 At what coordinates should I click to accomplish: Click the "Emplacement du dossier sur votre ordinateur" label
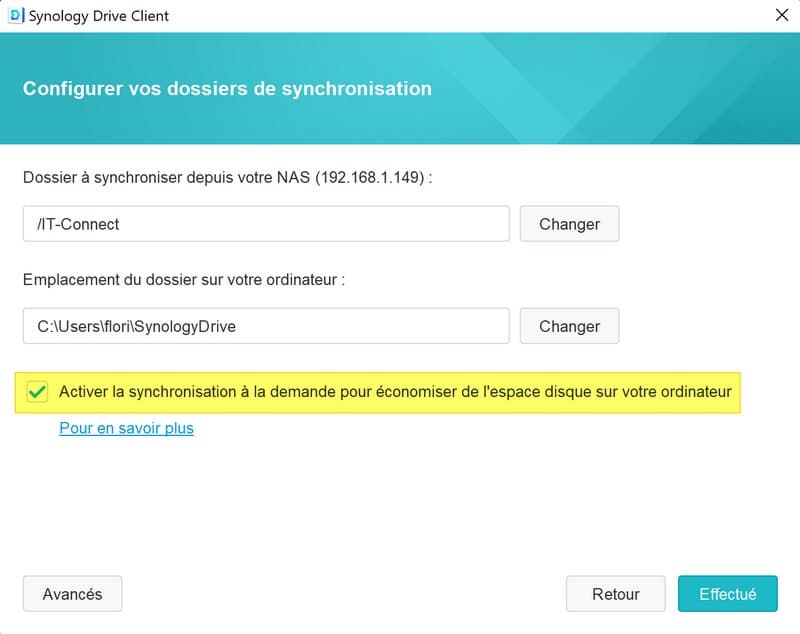point(184,279)
